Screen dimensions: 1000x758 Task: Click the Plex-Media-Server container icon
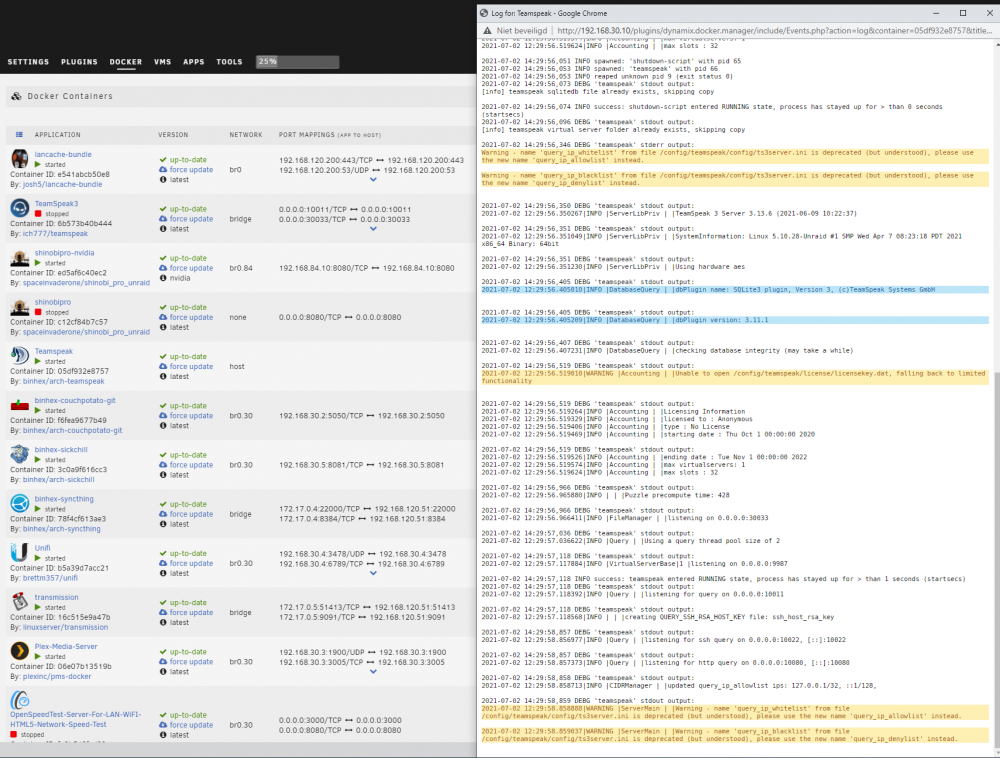pos(20,650)
